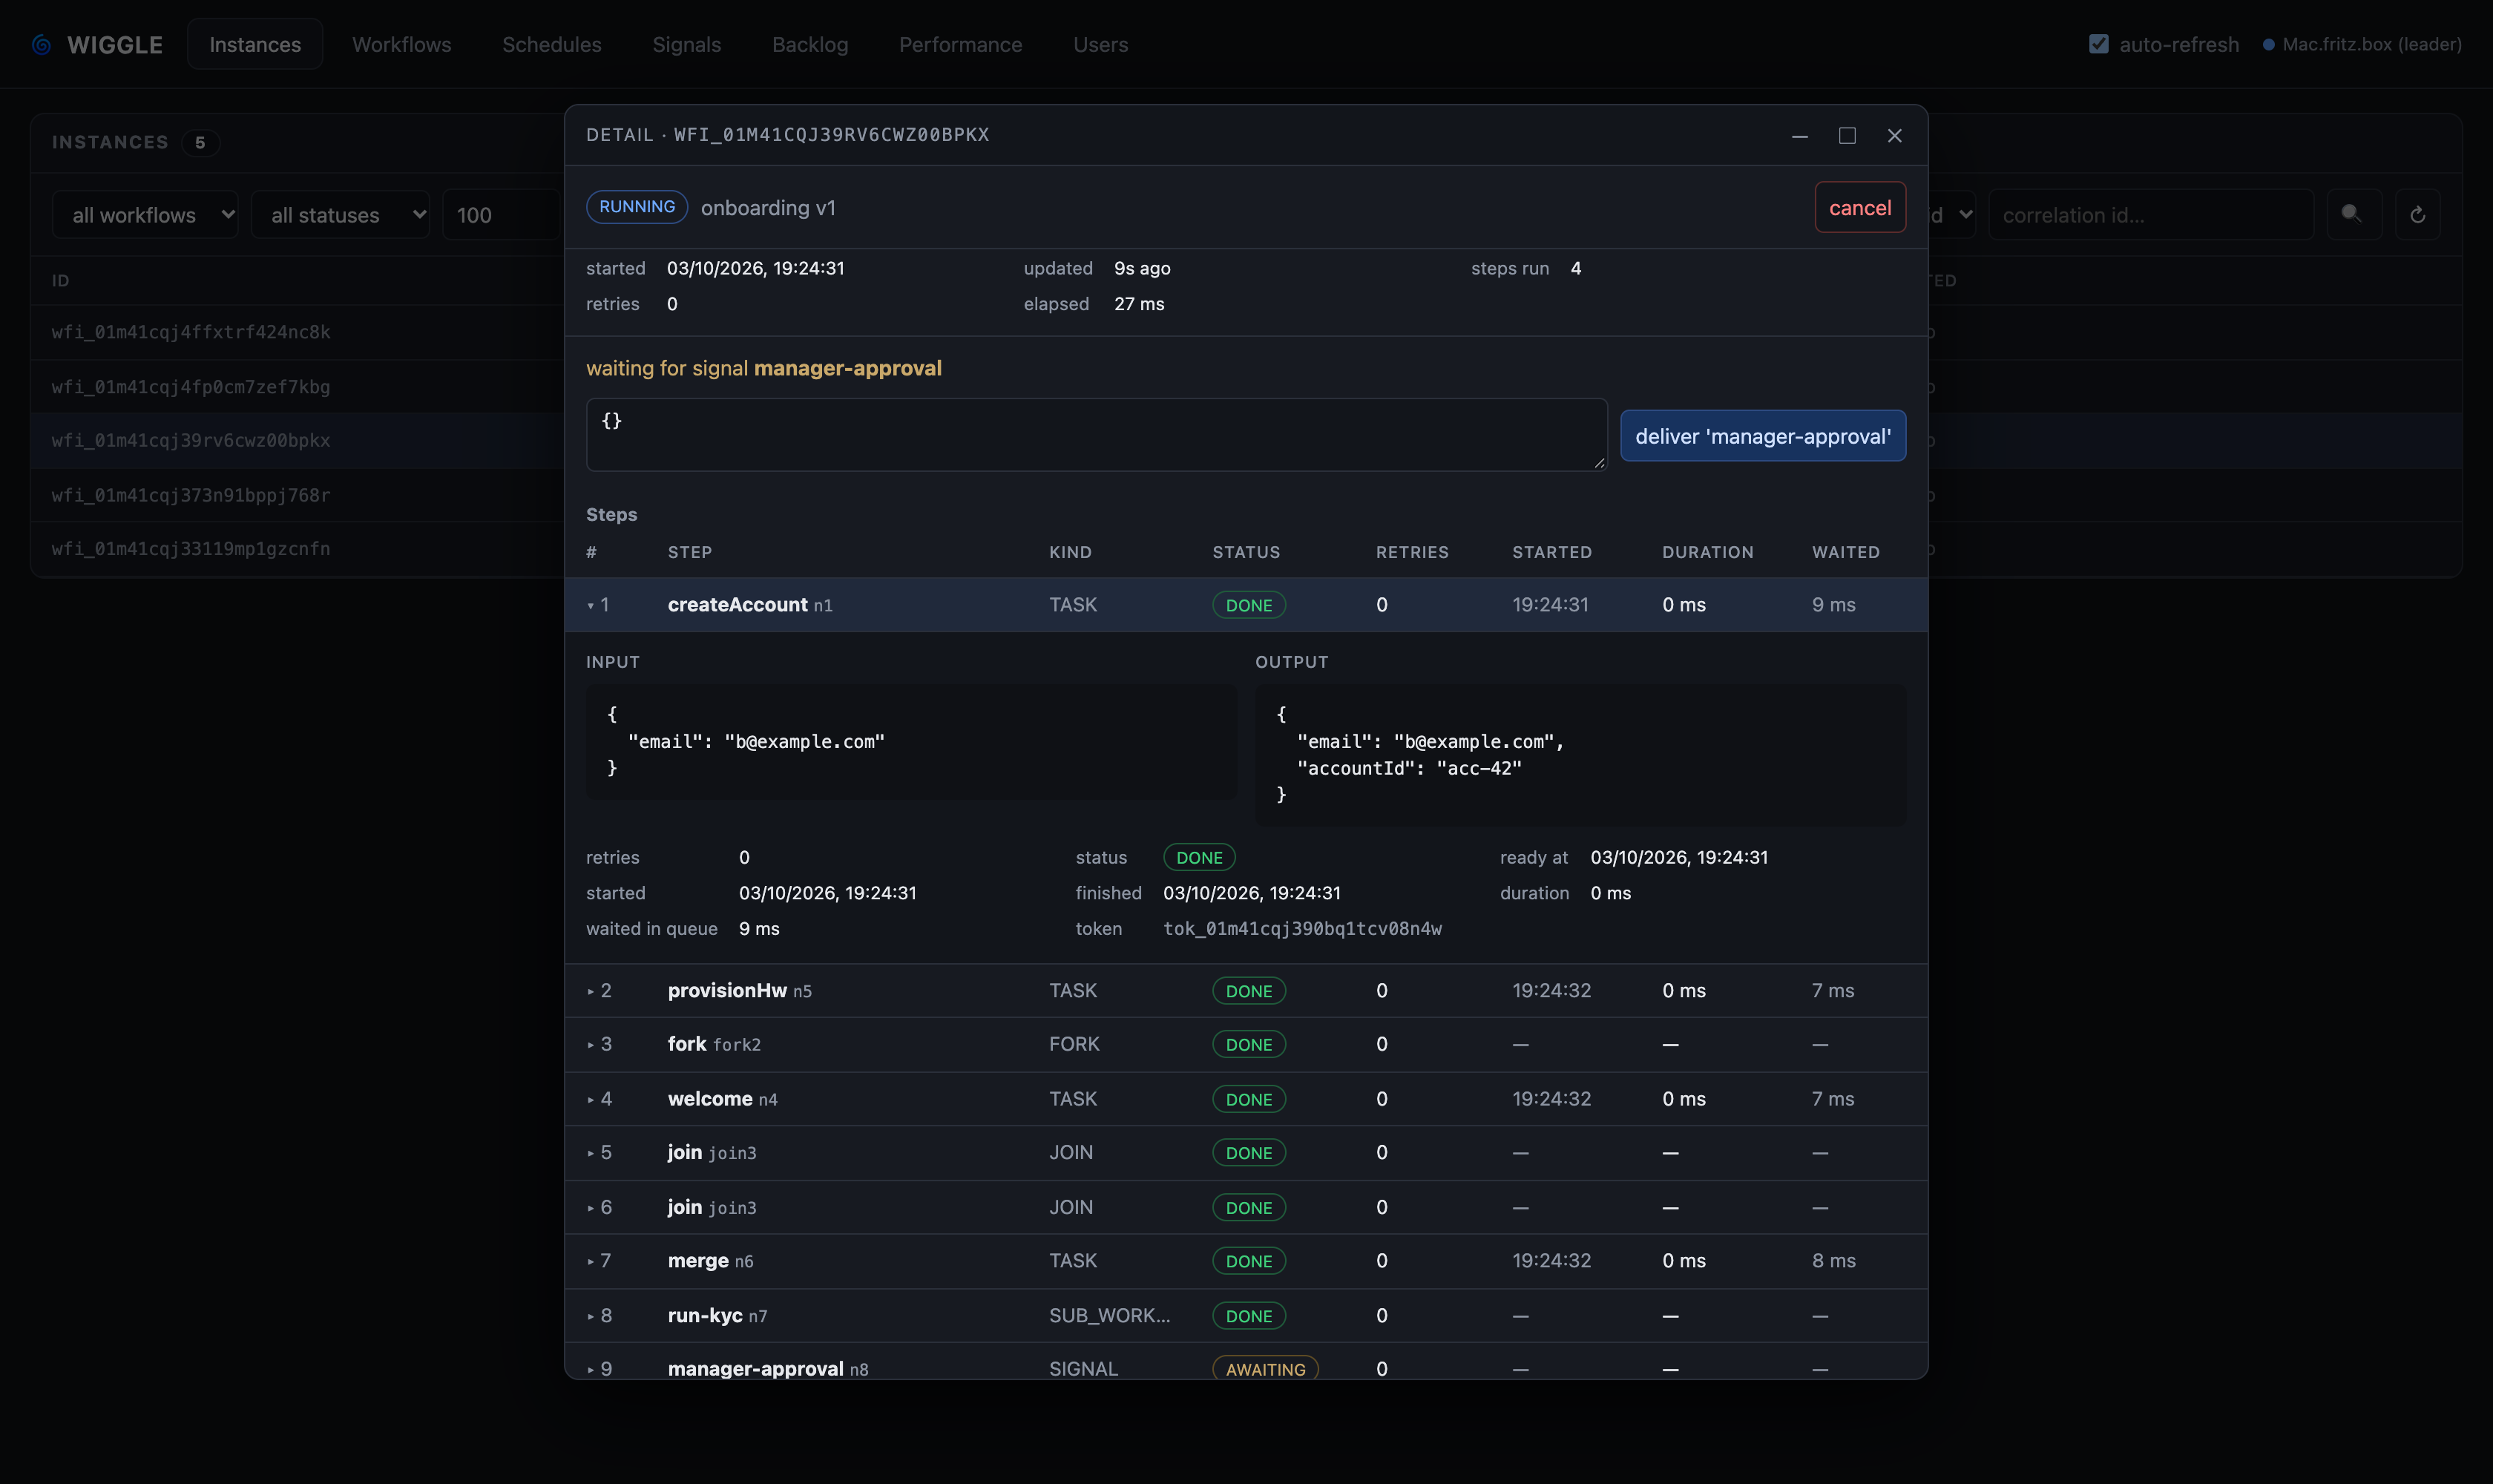Click the signal payload text area
This screenshot has height=1484, width=2493.
point(1096,435)
